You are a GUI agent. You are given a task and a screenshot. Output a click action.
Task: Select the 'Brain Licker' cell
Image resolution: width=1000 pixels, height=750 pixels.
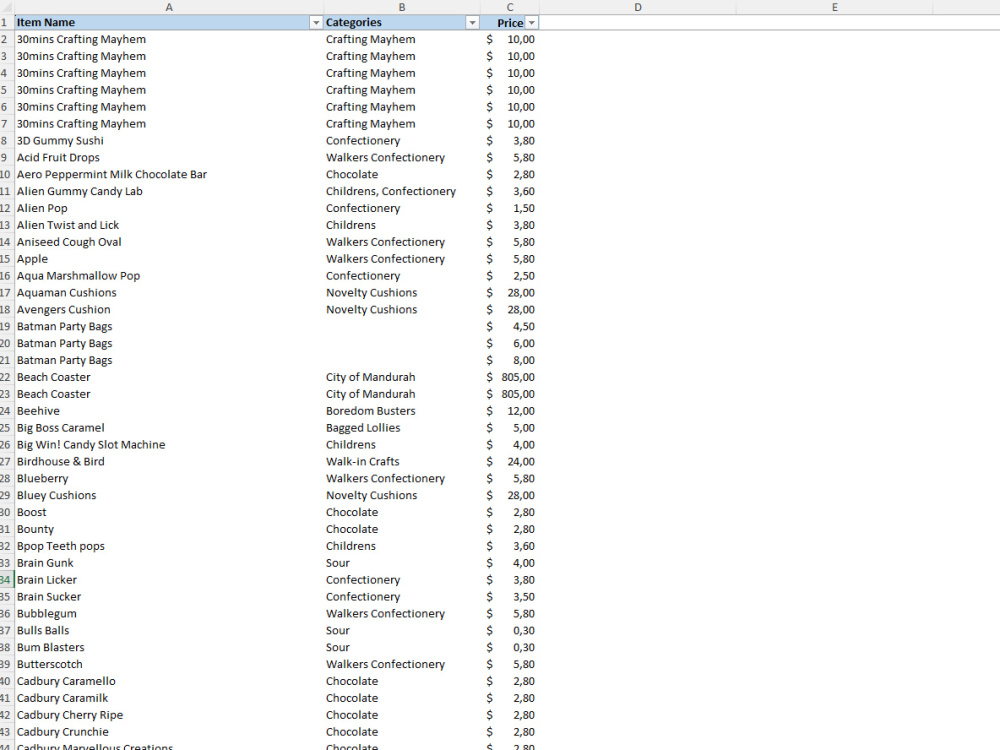[169, 580]
